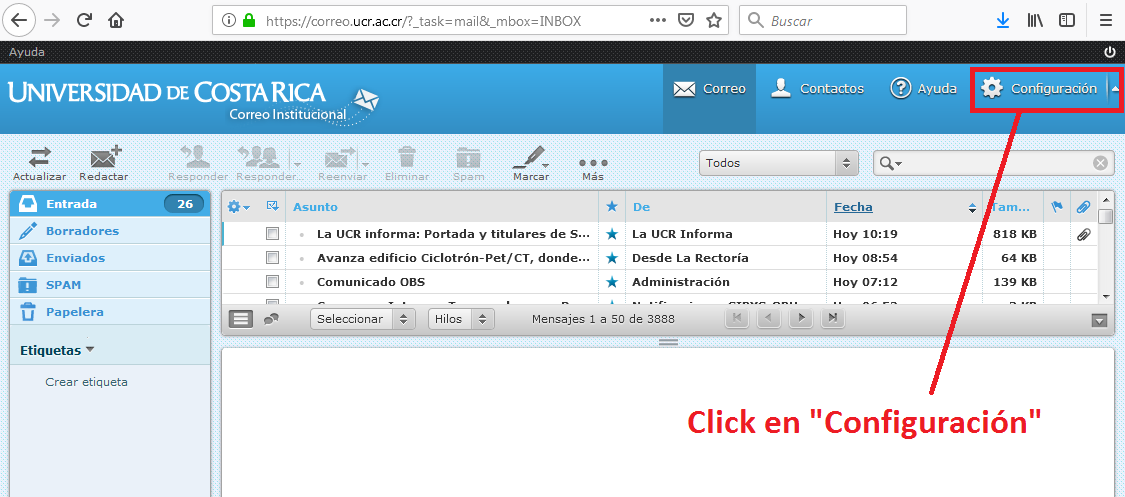
Task: Go to the previous page of messages
Action: click(x=768, y=318)
